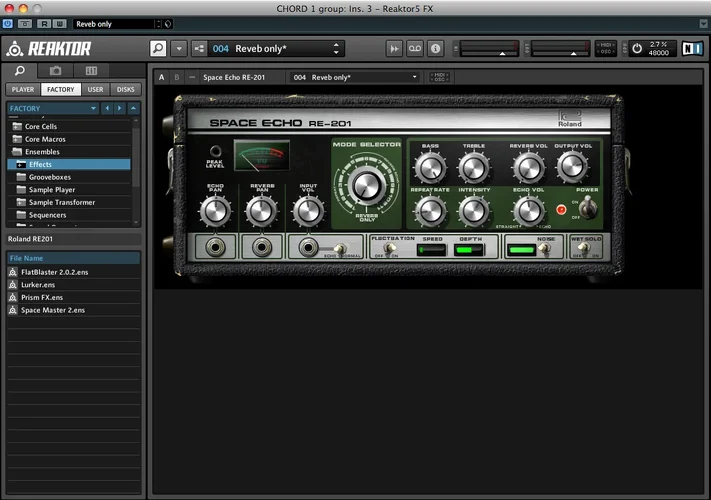Click the audio engine power button
This screenshot has height=500, width=711.
coord(637,48)
